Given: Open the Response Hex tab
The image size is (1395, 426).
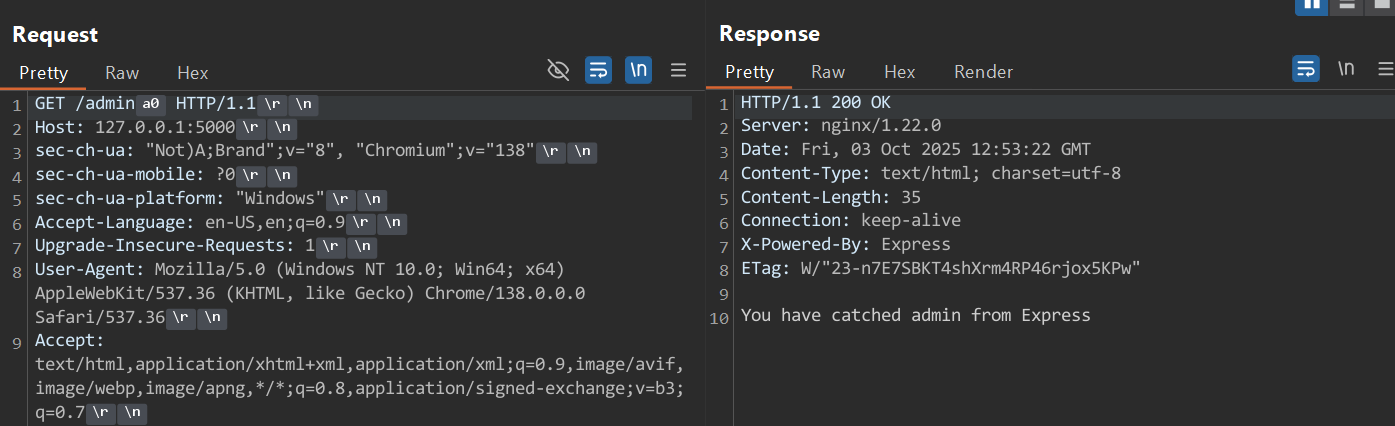Looking at the screenshot, I should (x=899, y=72).
